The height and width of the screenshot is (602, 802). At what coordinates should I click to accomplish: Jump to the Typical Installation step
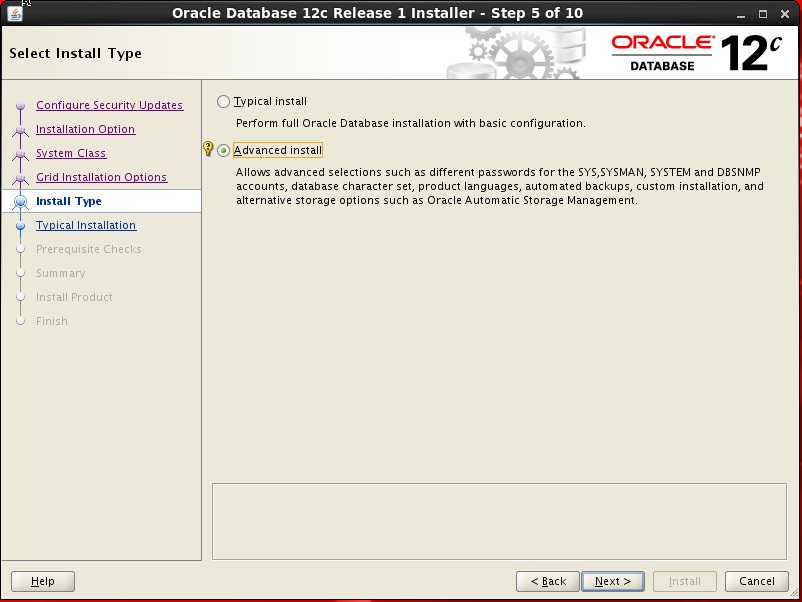[86, 225]
